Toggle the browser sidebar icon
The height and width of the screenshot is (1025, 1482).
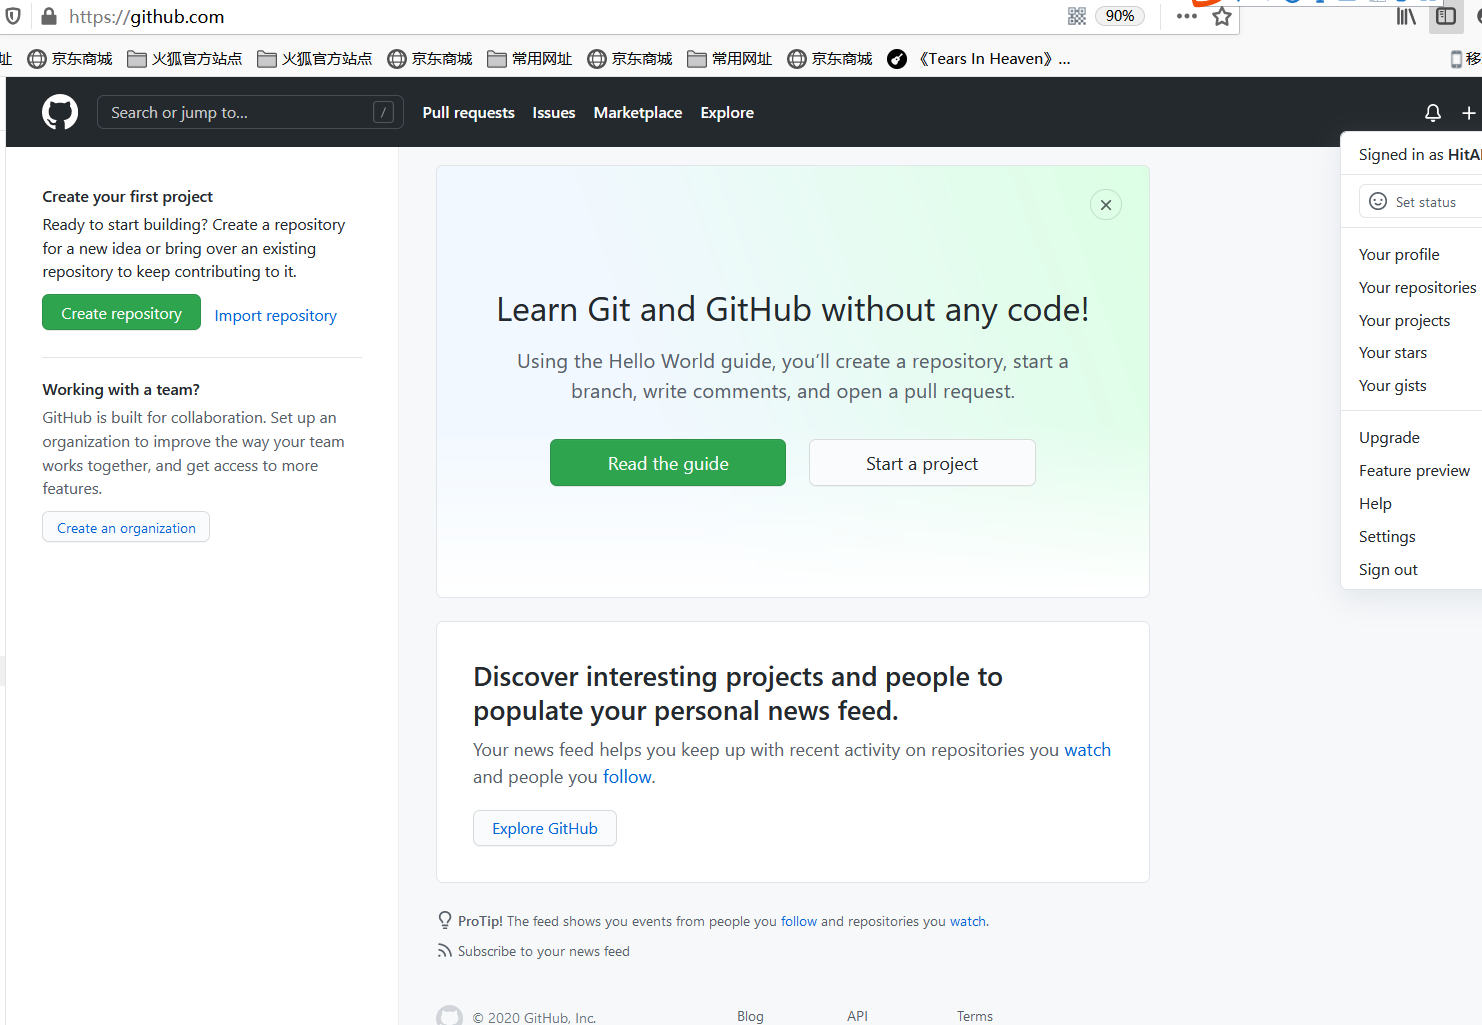[1446, 16]
